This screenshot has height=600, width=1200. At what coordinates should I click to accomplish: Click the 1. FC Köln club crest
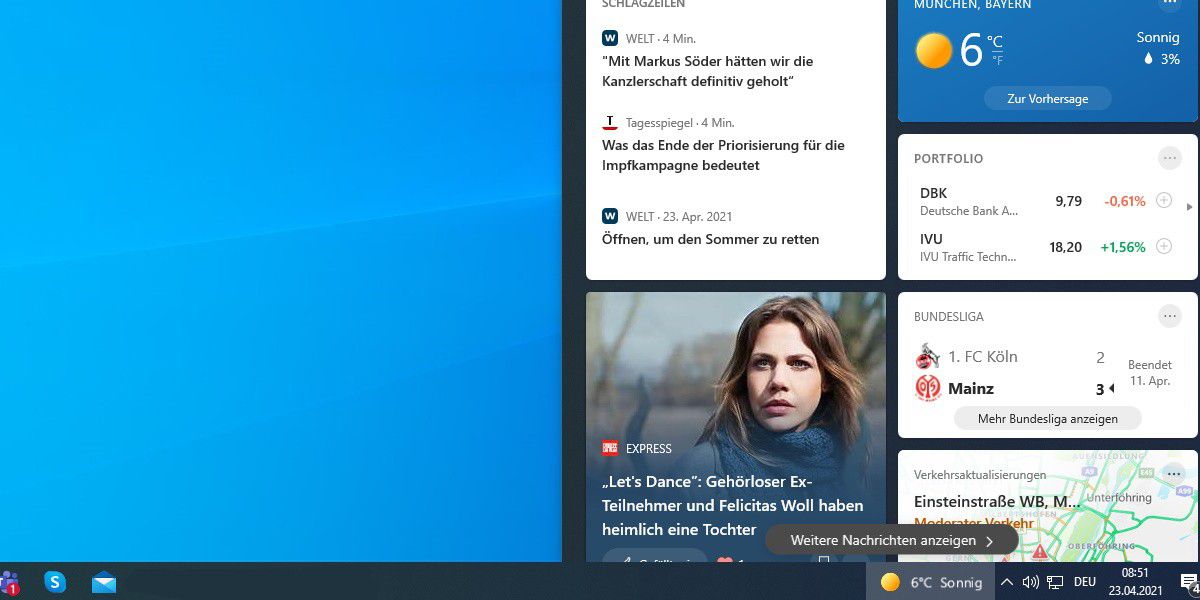[928, 357]
